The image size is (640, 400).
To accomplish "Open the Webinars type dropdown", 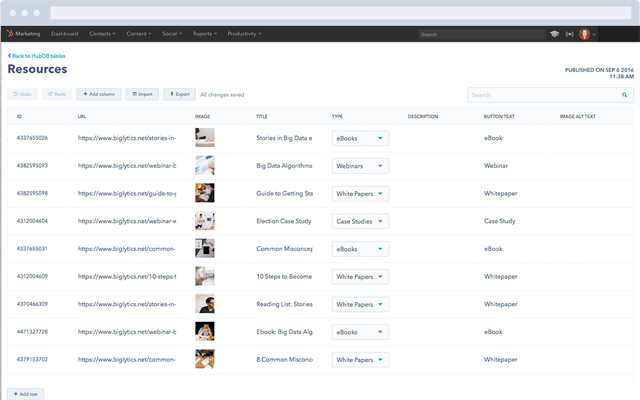I will [360, 165].
